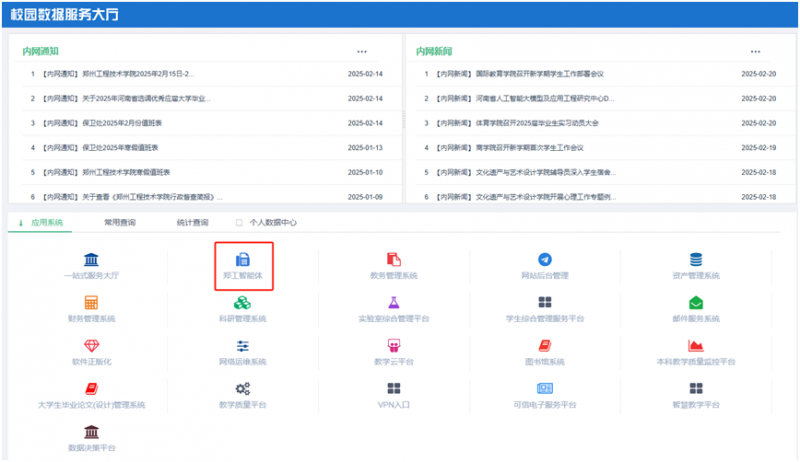Open the 保卫处2025年2月份值班表 notice
This screenshot has width=800, height=462.
click(118, 123)
